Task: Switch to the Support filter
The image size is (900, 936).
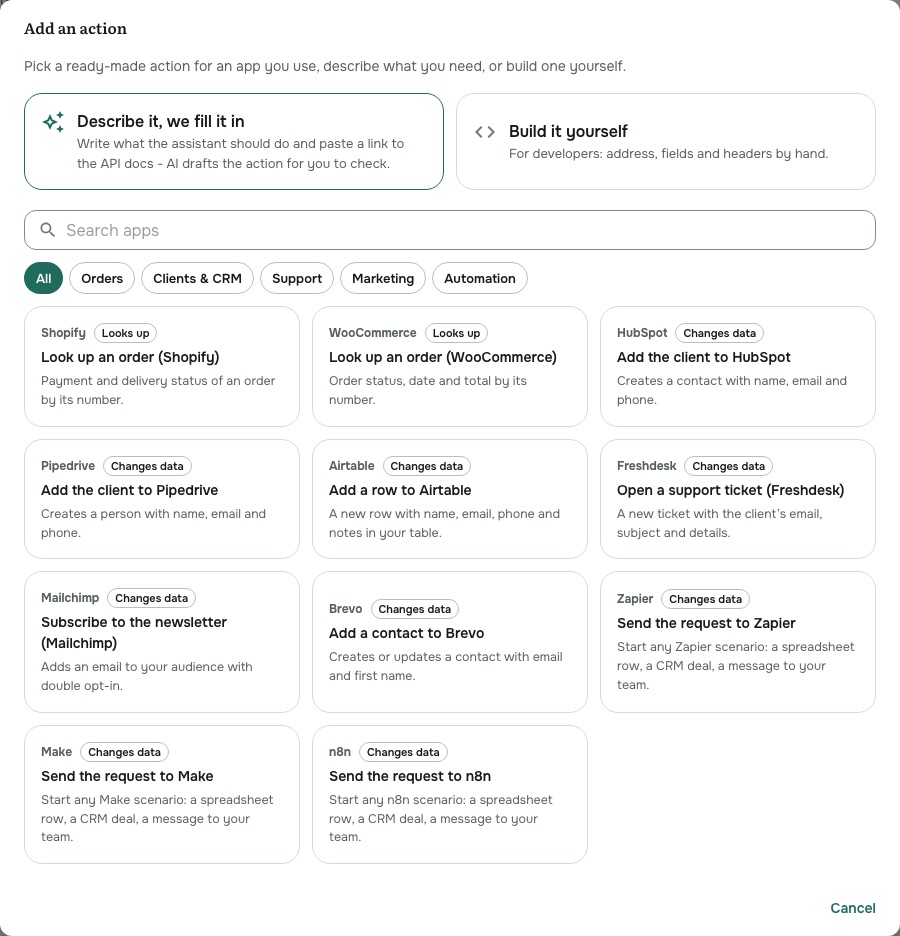Action: coord(297,278)
